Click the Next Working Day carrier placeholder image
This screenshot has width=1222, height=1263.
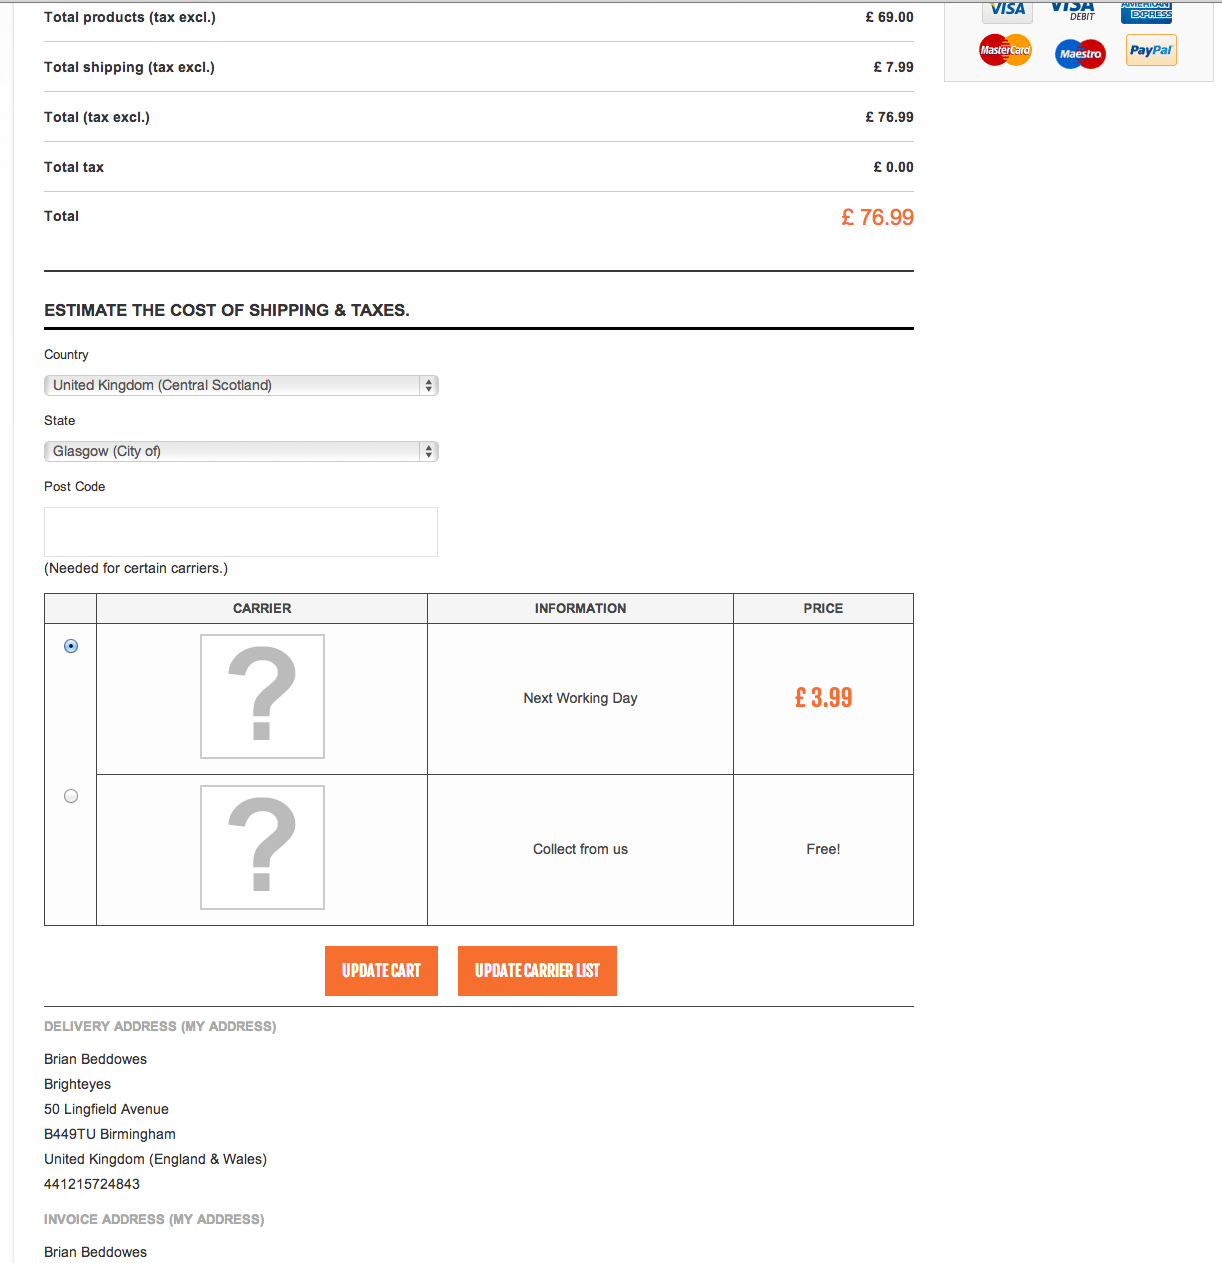click(x=262, y=697)
